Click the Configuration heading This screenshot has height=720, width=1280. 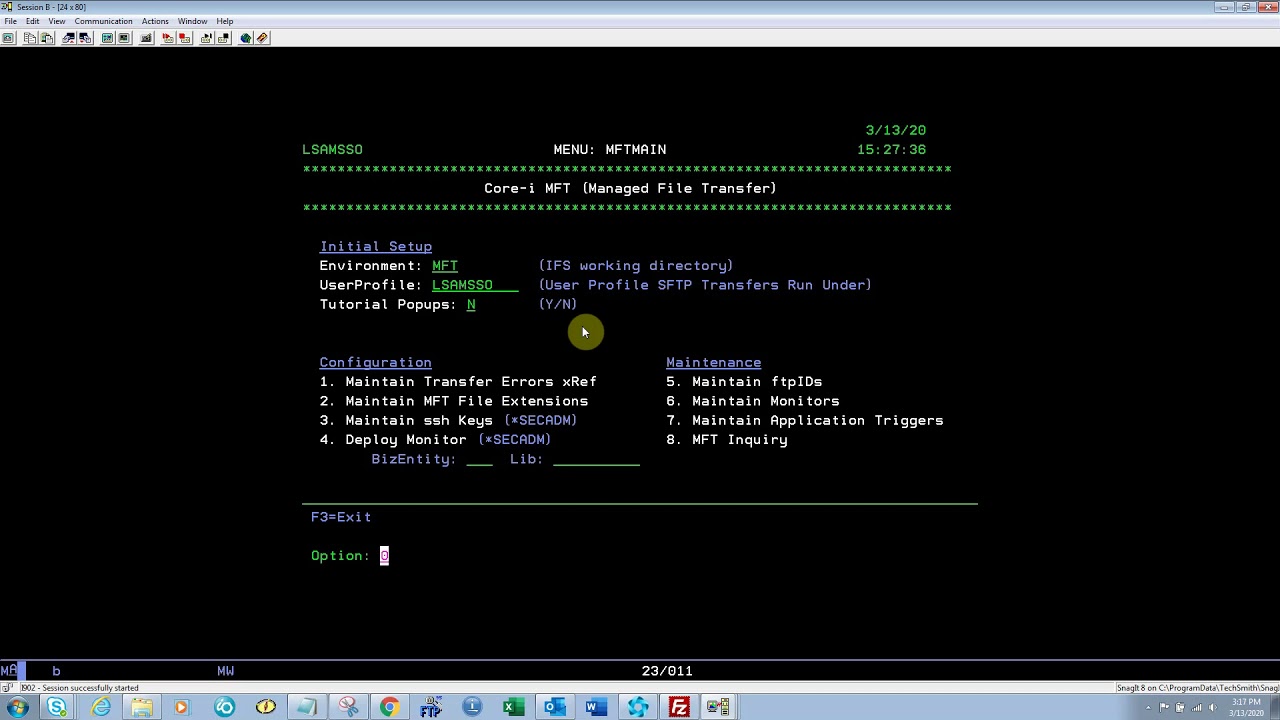tap(375, 362)
